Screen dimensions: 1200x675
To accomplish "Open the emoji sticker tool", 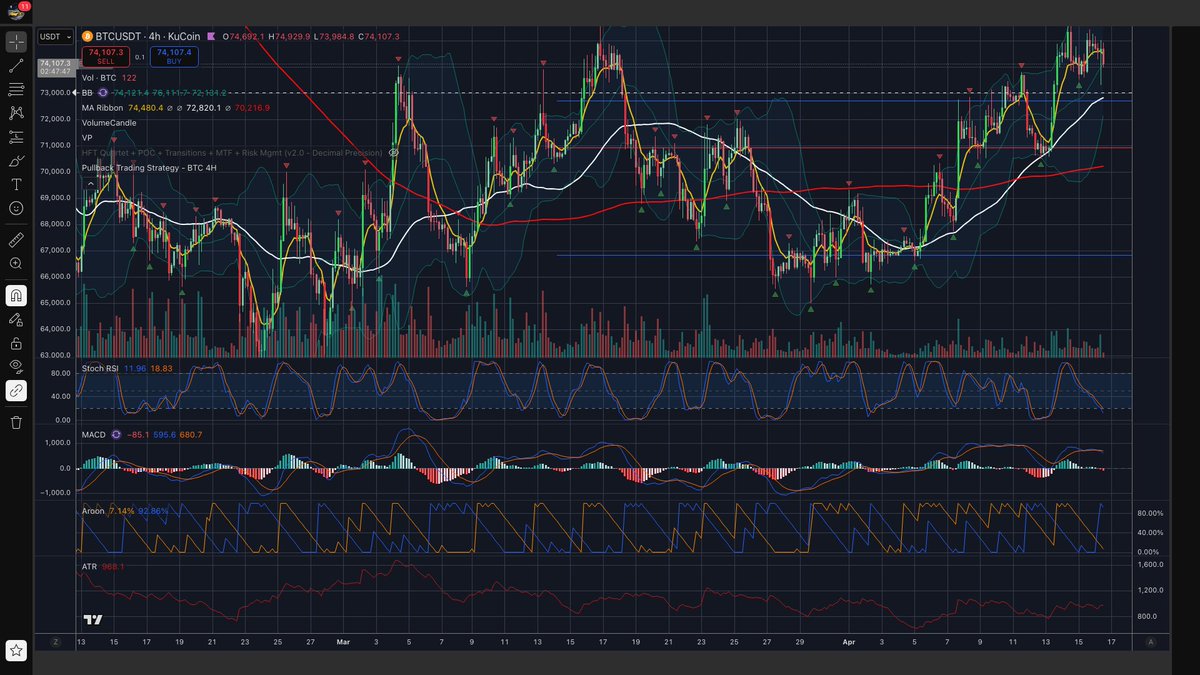I will 16,208.
